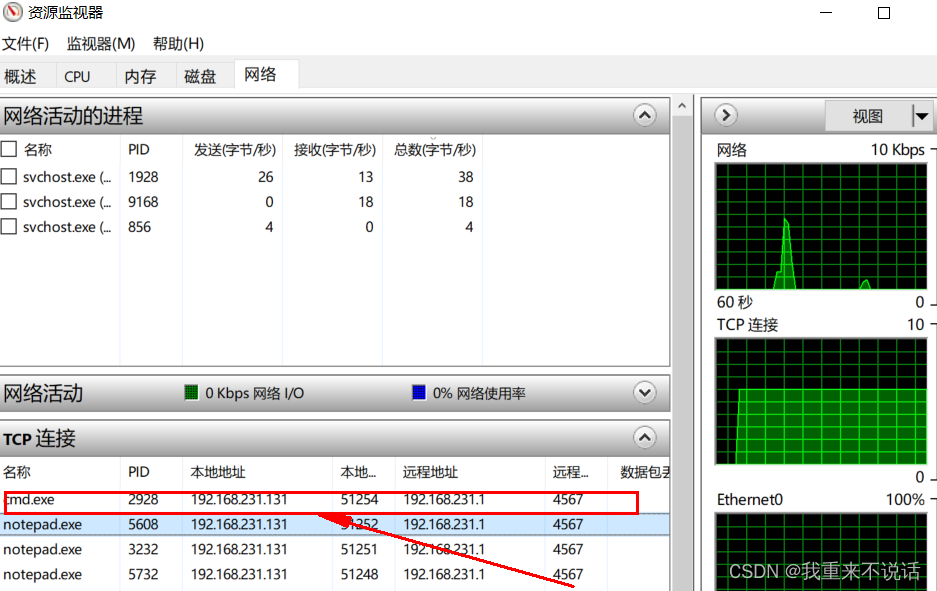
Task: Switch to the 内存 tab
Action: 146,76
